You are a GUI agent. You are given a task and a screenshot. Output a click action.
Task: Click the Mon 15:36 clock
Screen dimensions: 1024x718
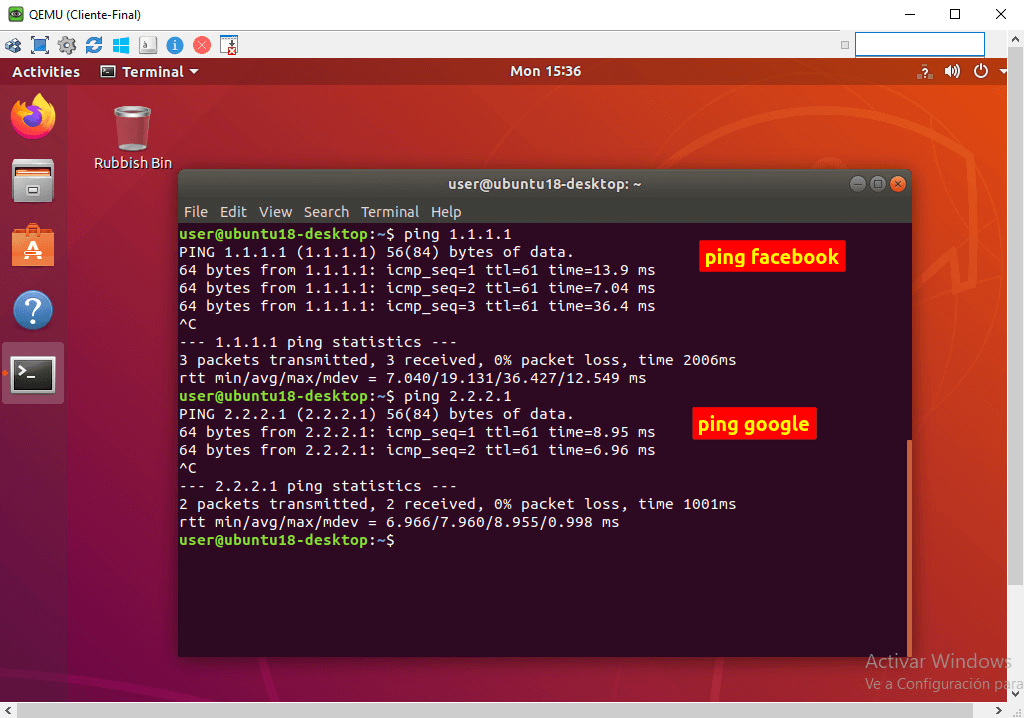545,71
